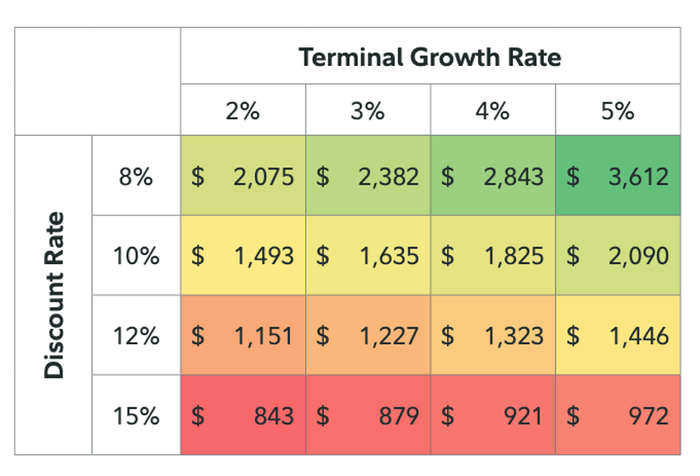Click the red $843 cell
The image size is (700, 476).
243,414
